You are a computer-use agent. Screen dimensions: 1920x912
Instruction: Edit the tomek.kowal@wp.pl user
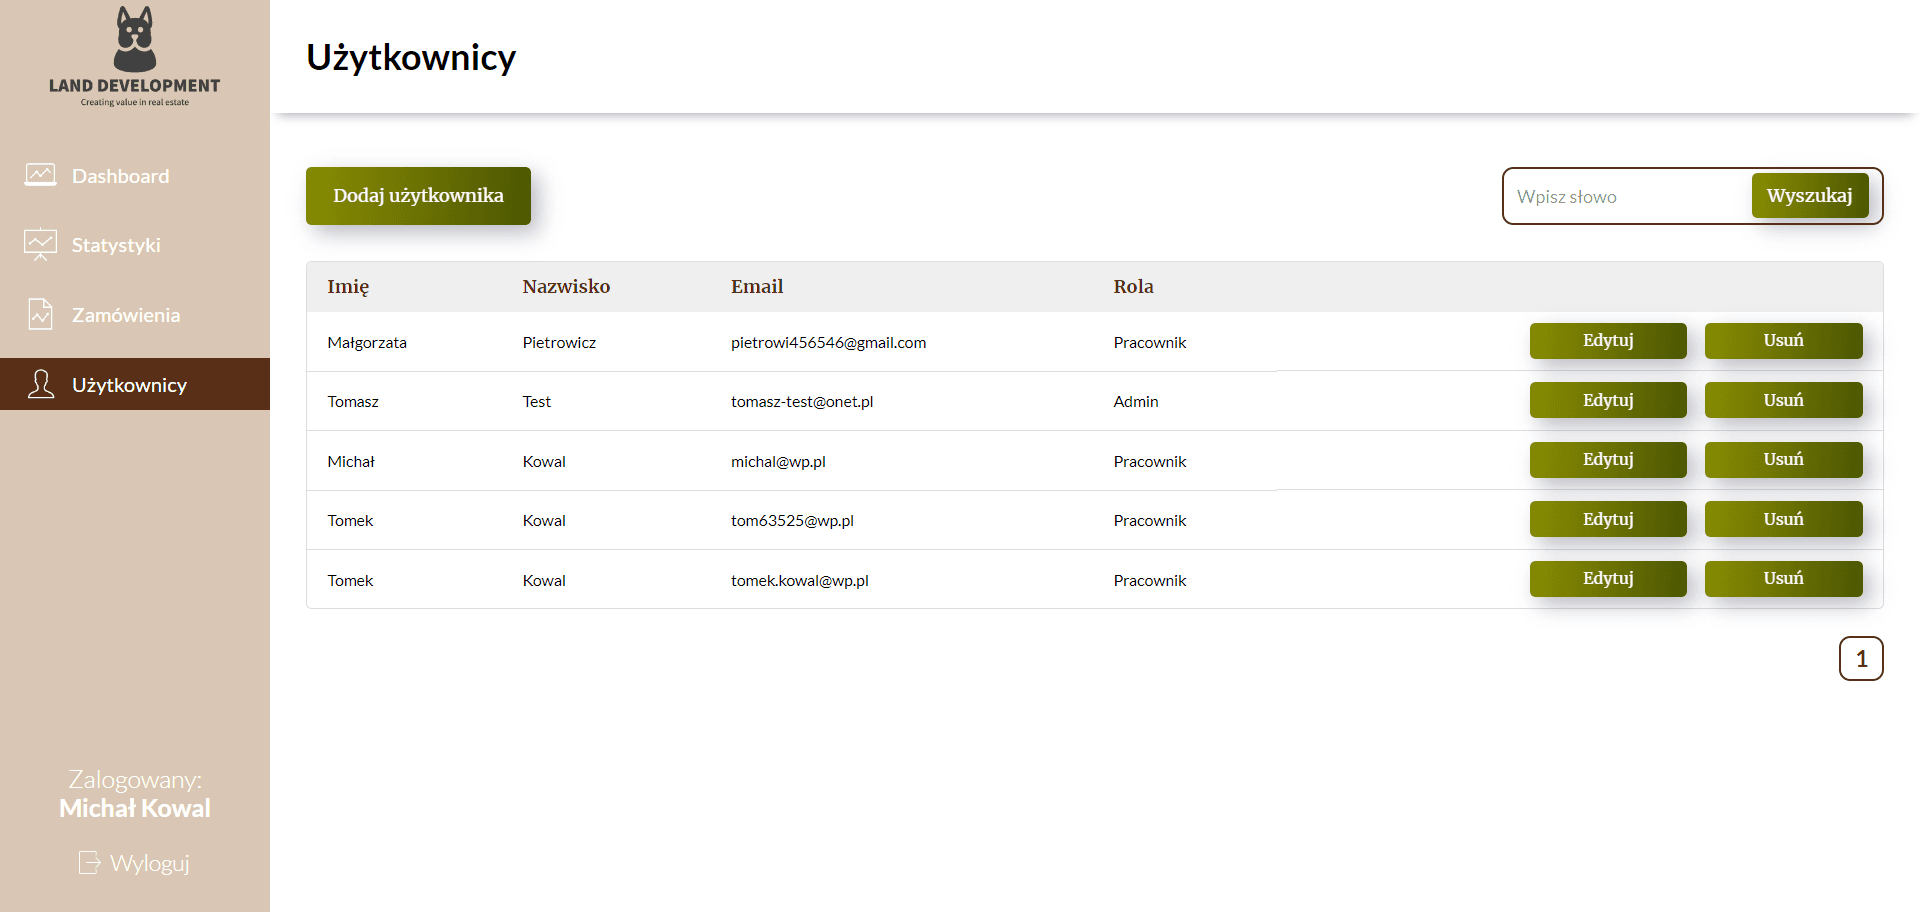pyautogui.click(x=1608, y=579)
